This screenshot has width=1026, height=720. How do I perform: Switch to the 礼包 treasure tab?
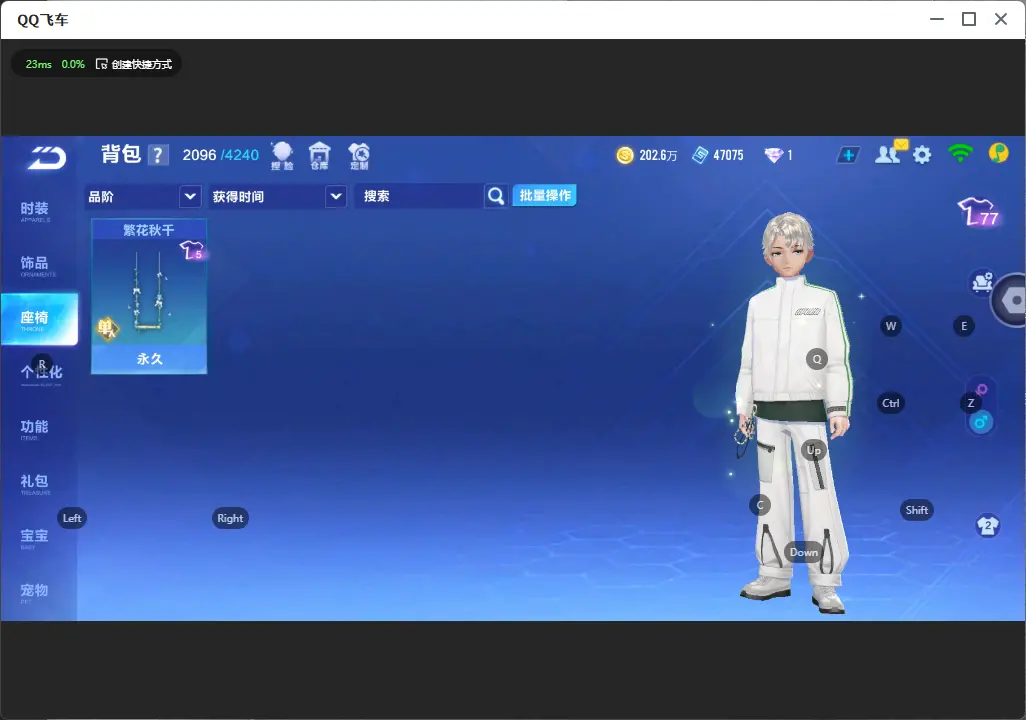pyautogui.click(x=35, y=483)
